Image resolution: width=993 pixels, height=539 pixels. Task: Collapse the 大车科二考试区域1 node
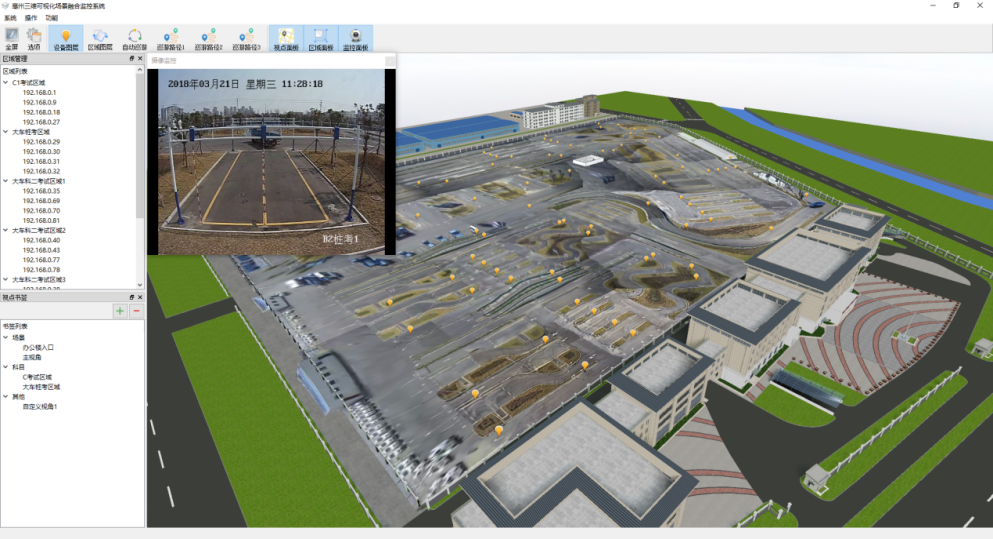click(6, 181)
